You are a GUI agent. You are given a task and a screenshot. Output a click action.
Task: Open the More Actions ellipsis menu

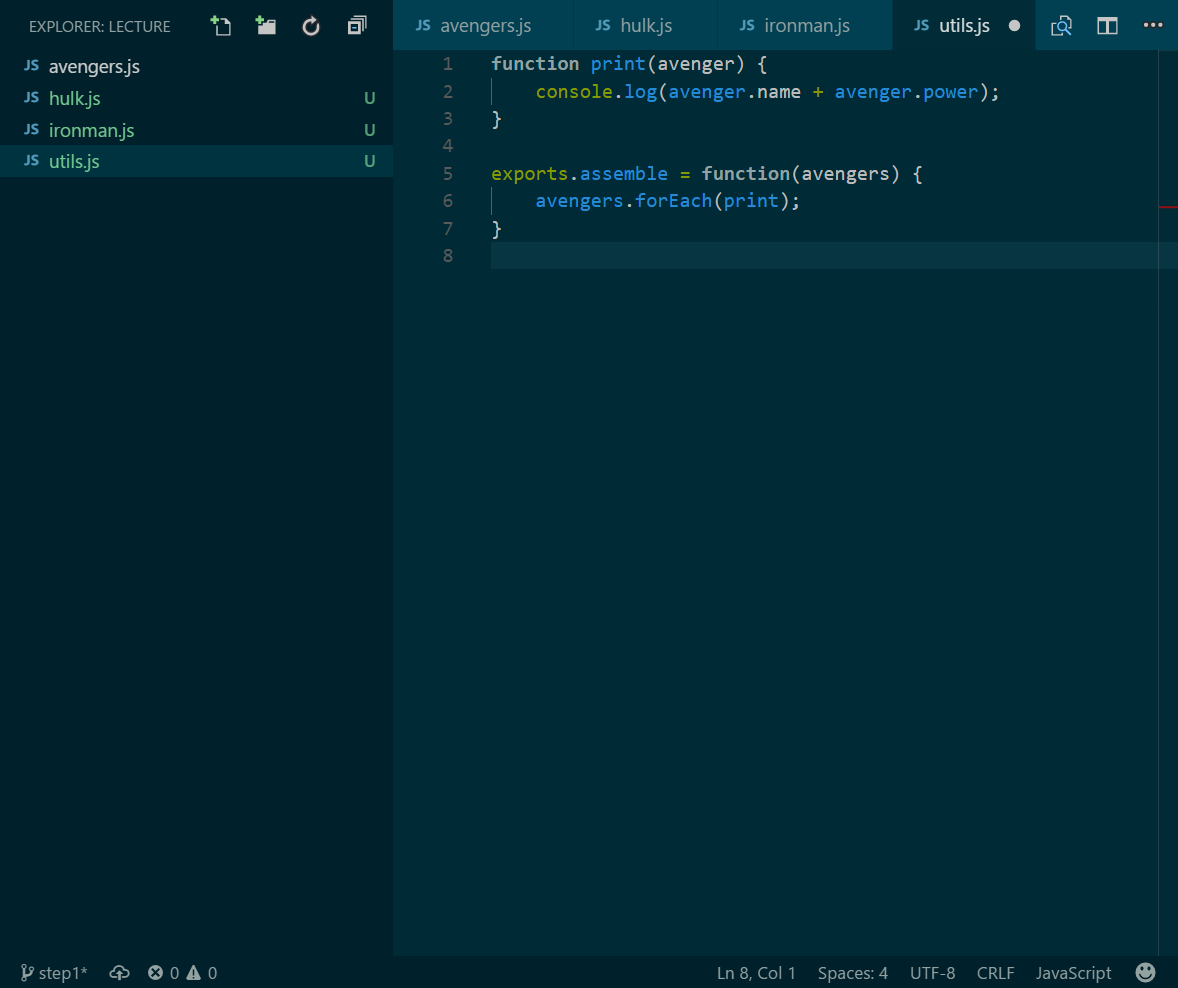(x=1153, y=26)
